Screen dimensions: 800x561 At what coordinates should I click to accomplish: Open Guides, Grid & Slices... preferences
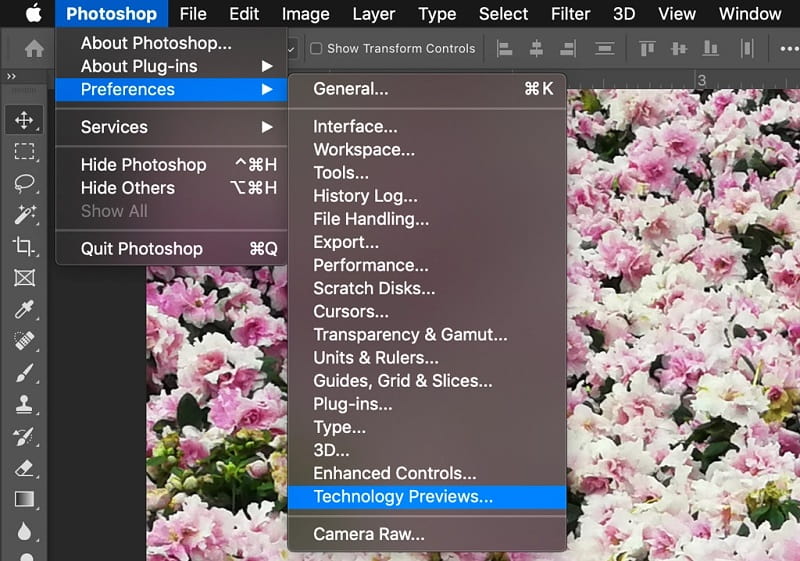coord(427,381)
